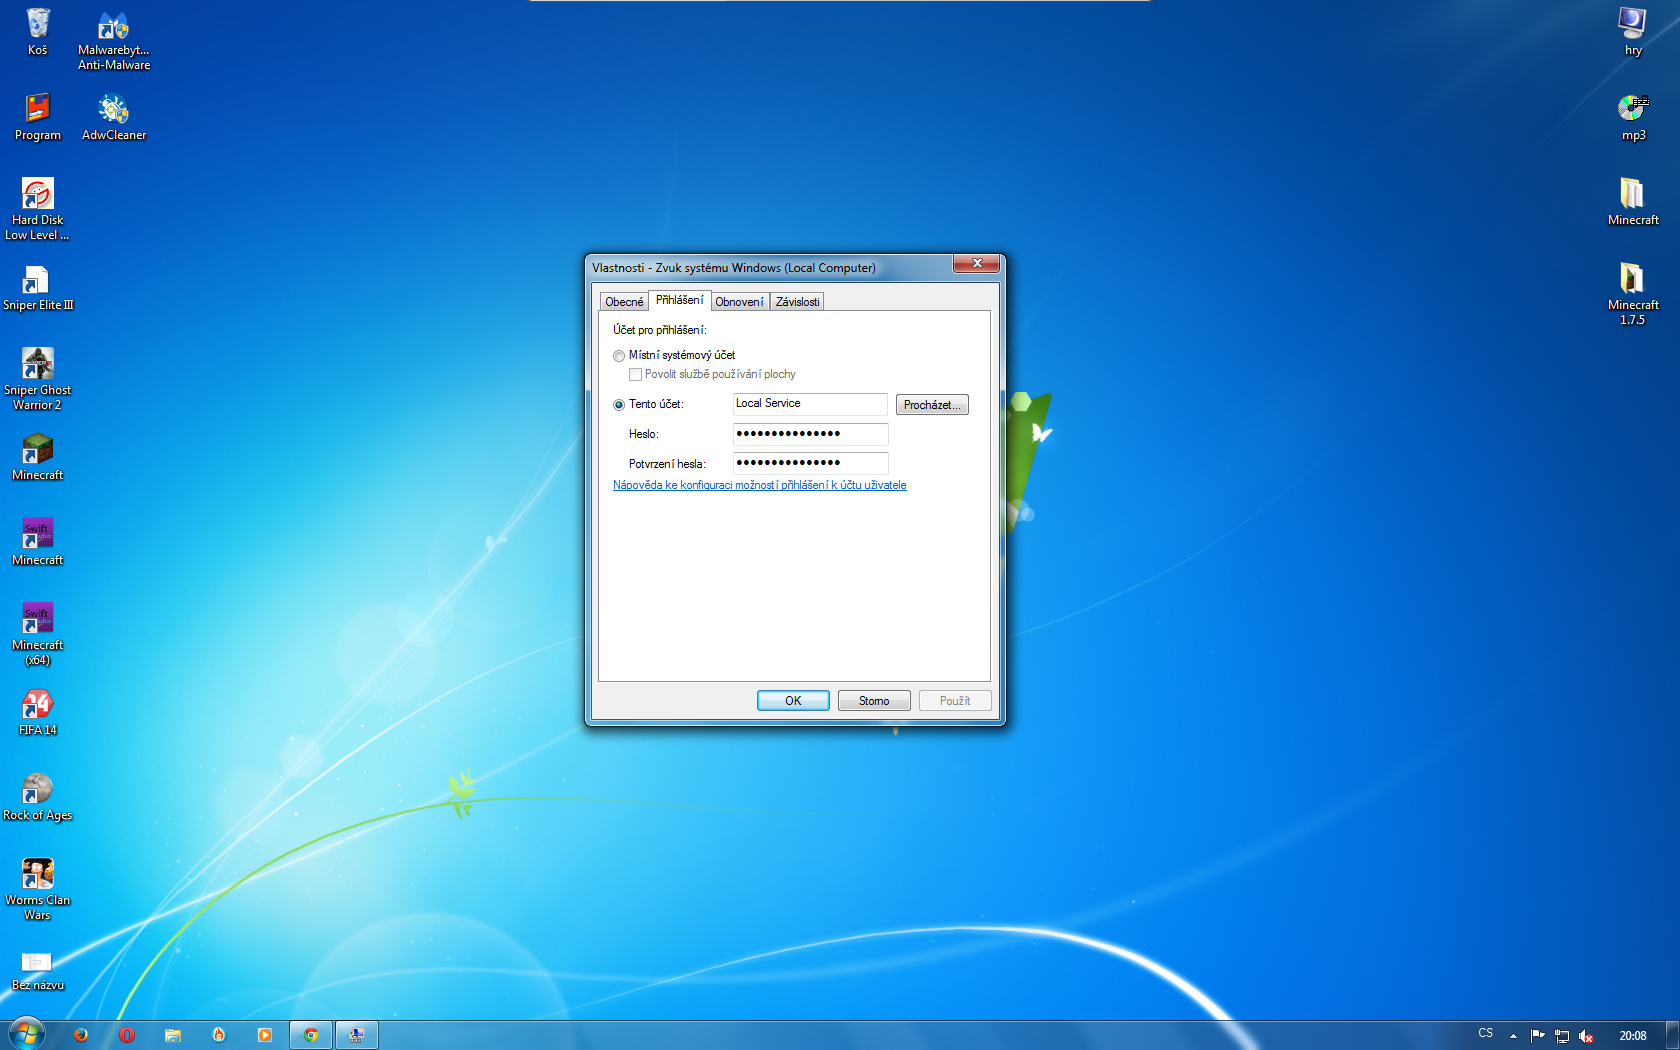
Task: Click into the Heslo password field
Action: (810, 434)
